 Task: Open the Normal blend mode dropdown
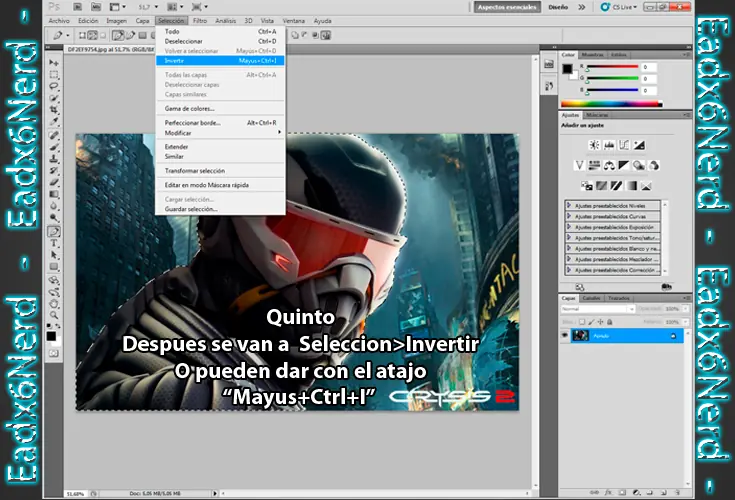(x=598, y=309)
